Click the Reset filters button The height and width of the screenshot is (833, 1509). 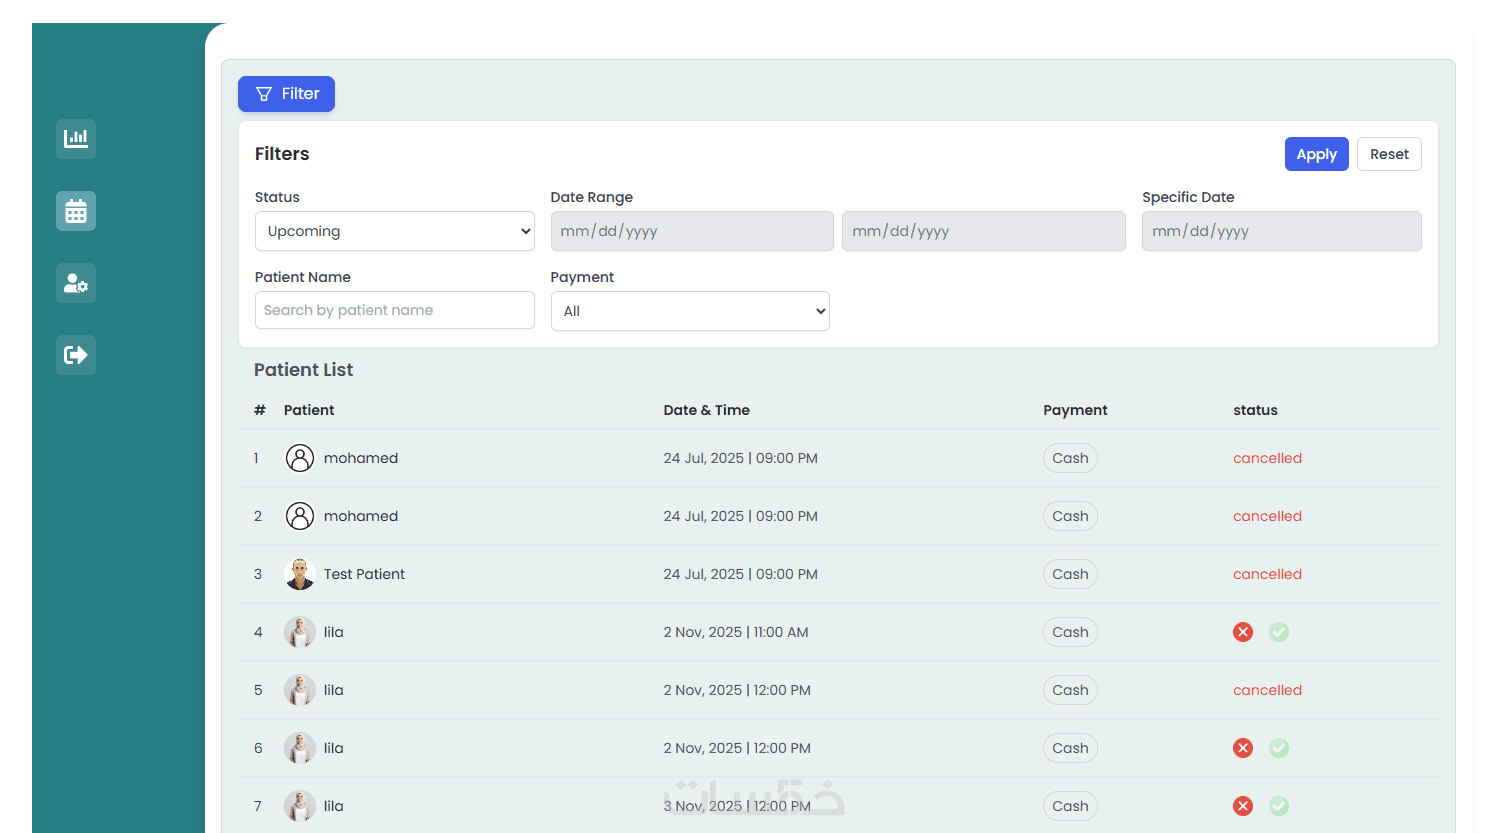1389,154
